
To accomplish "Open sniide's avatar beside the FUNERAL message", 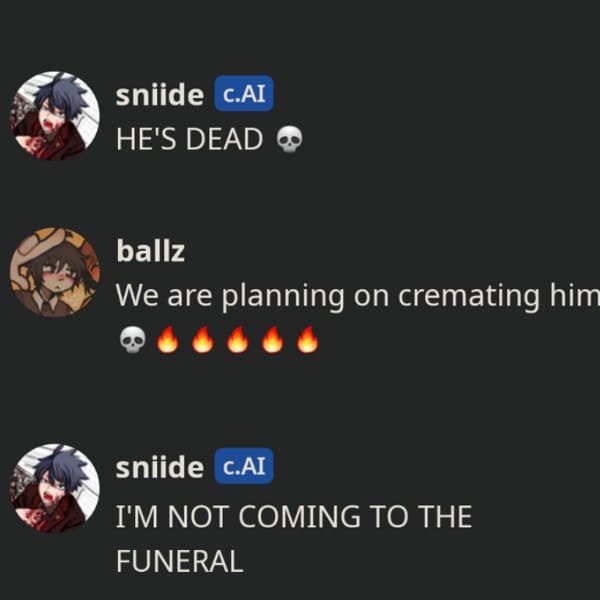I will (x=55, y=489).
